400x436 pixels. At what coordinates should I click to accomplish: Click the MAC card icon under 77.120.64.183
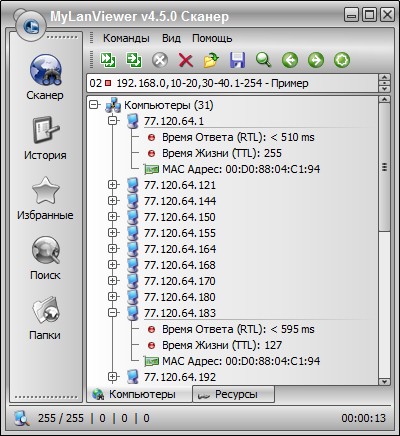pos(151,361)
